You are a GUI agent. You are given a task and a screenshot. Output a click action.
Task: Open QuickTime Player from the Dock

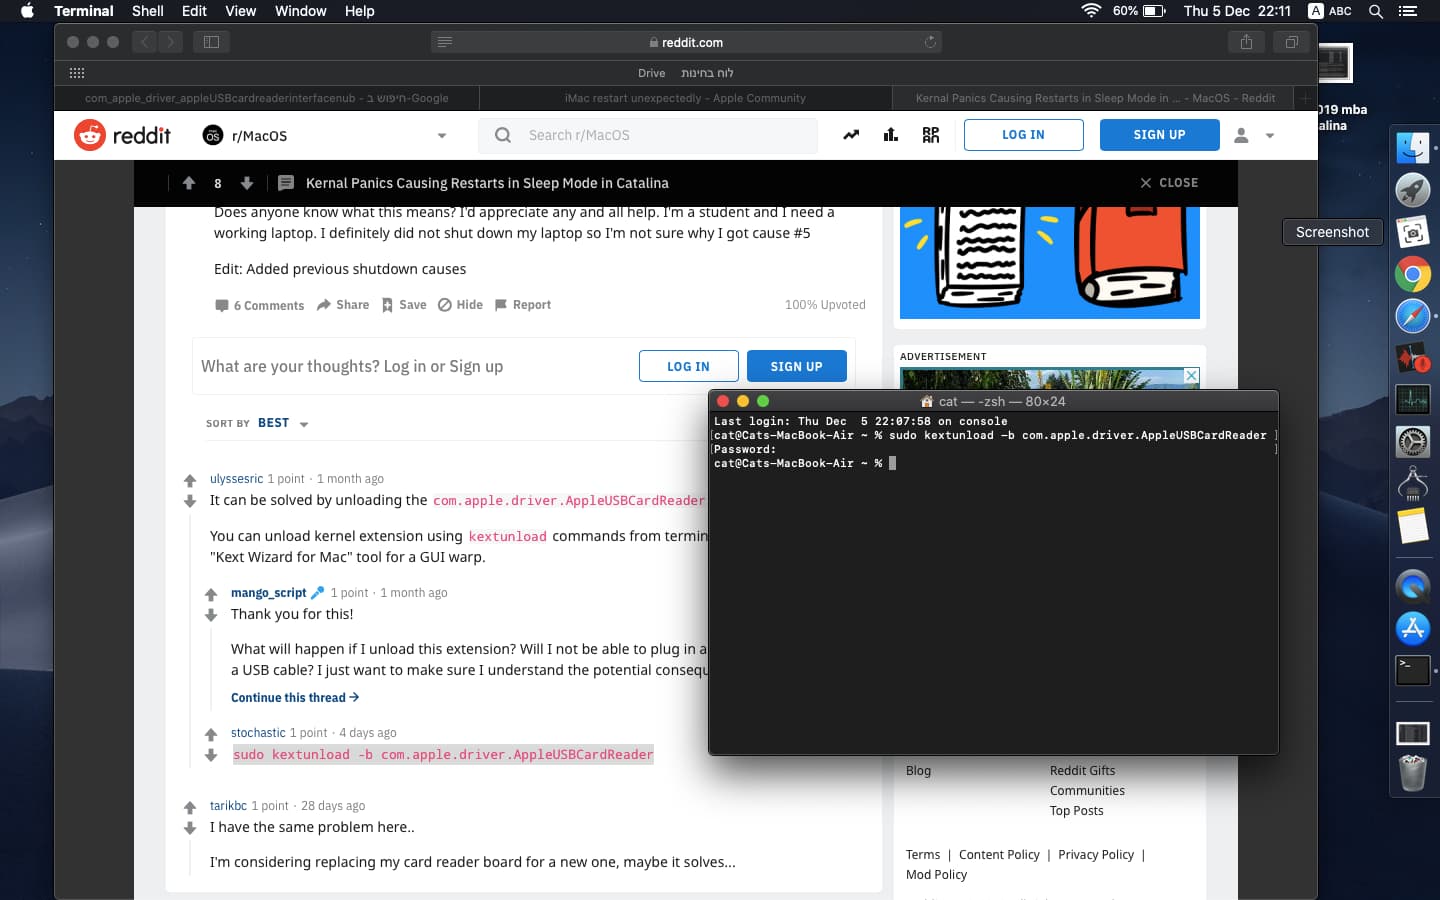tap(1413, 586)
